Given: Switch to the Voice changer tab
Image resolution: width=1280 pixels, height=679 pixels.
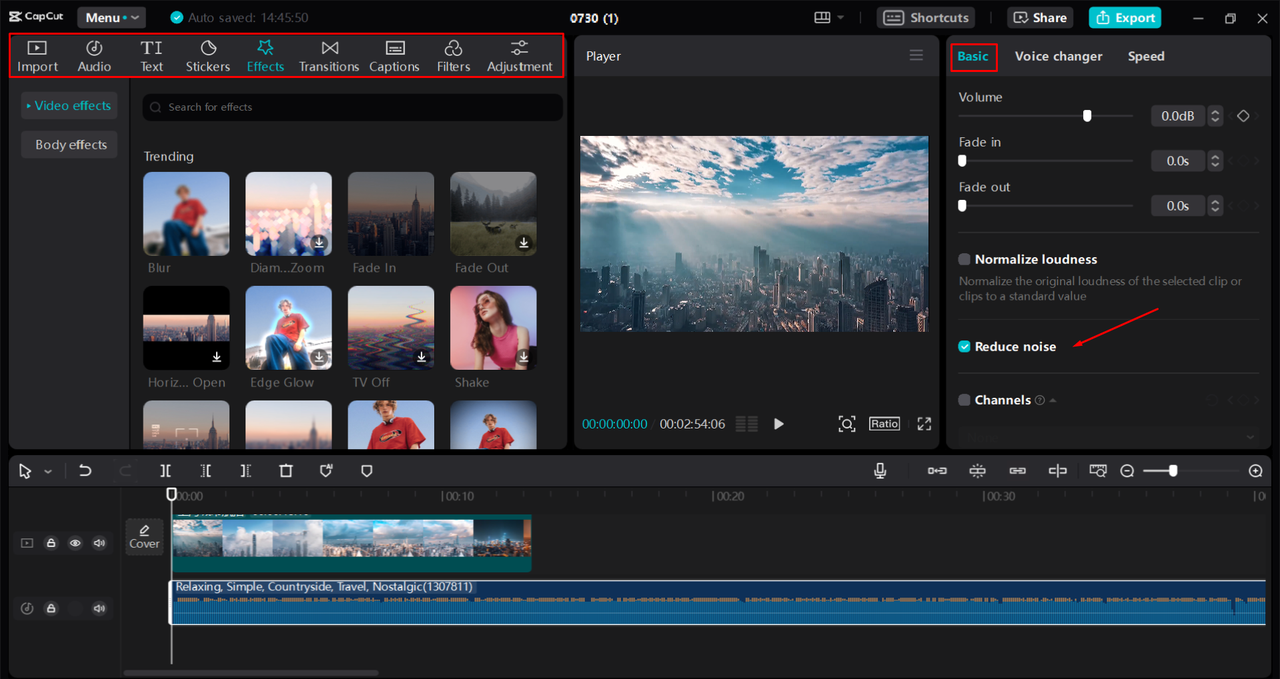Looking at the screenshot, I should pos(1058,56).
